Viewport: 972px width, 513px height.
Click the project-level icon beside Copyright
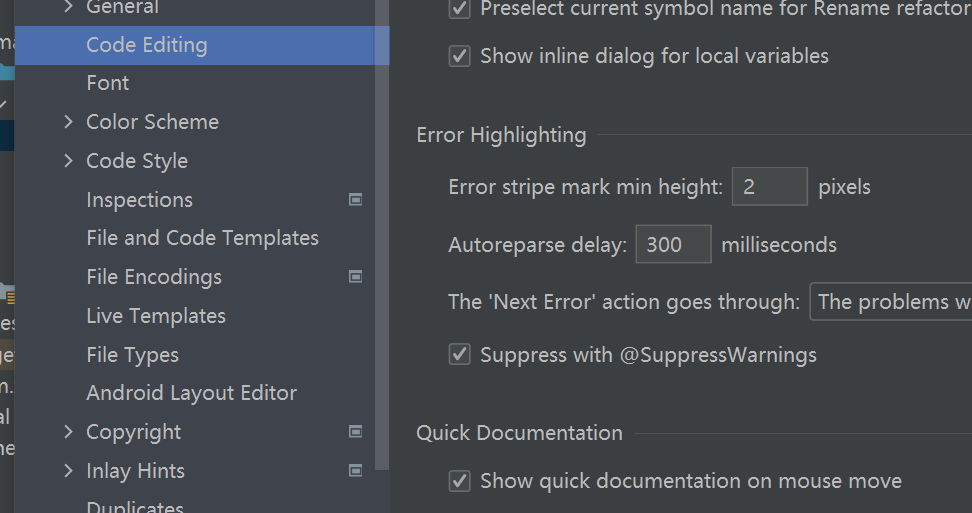point(355,432)
